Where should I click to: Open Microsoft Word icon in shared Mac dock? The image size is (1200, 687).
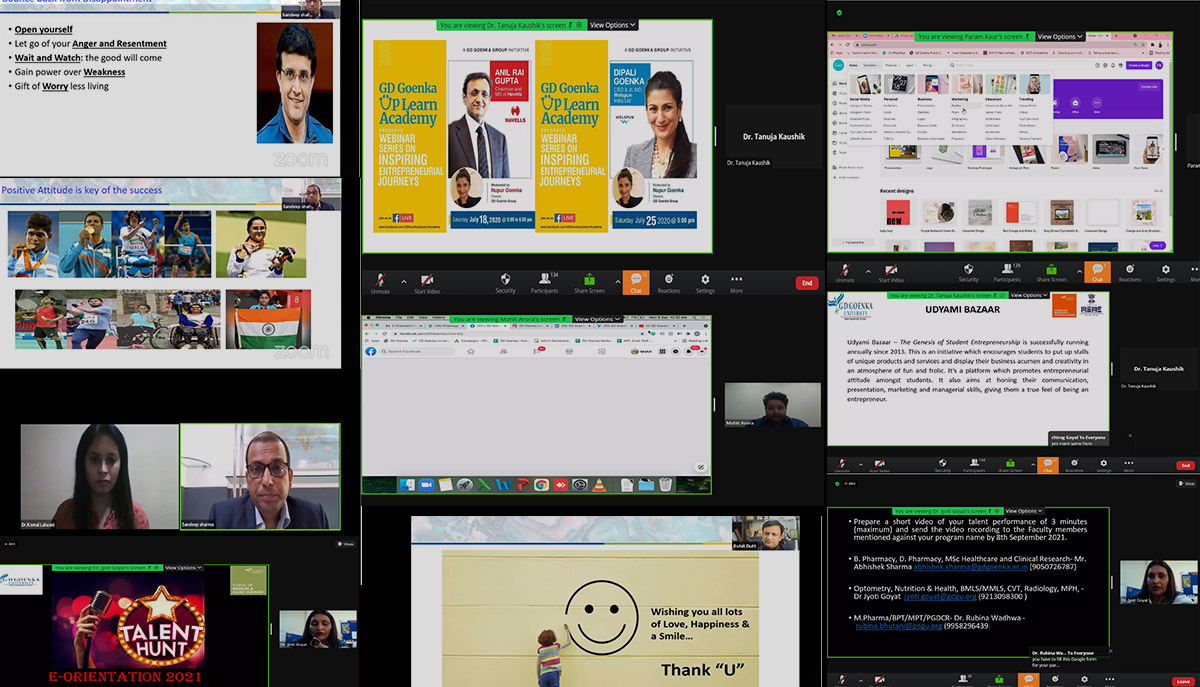click(x=503, y=485)
